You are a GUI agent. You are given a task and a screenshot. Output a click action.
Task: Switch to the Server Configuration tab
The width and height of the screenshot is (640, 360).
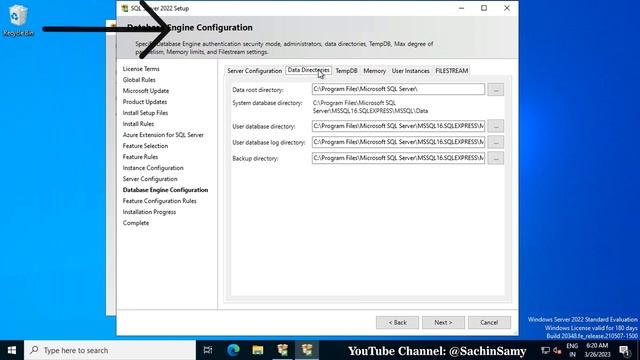254,71
